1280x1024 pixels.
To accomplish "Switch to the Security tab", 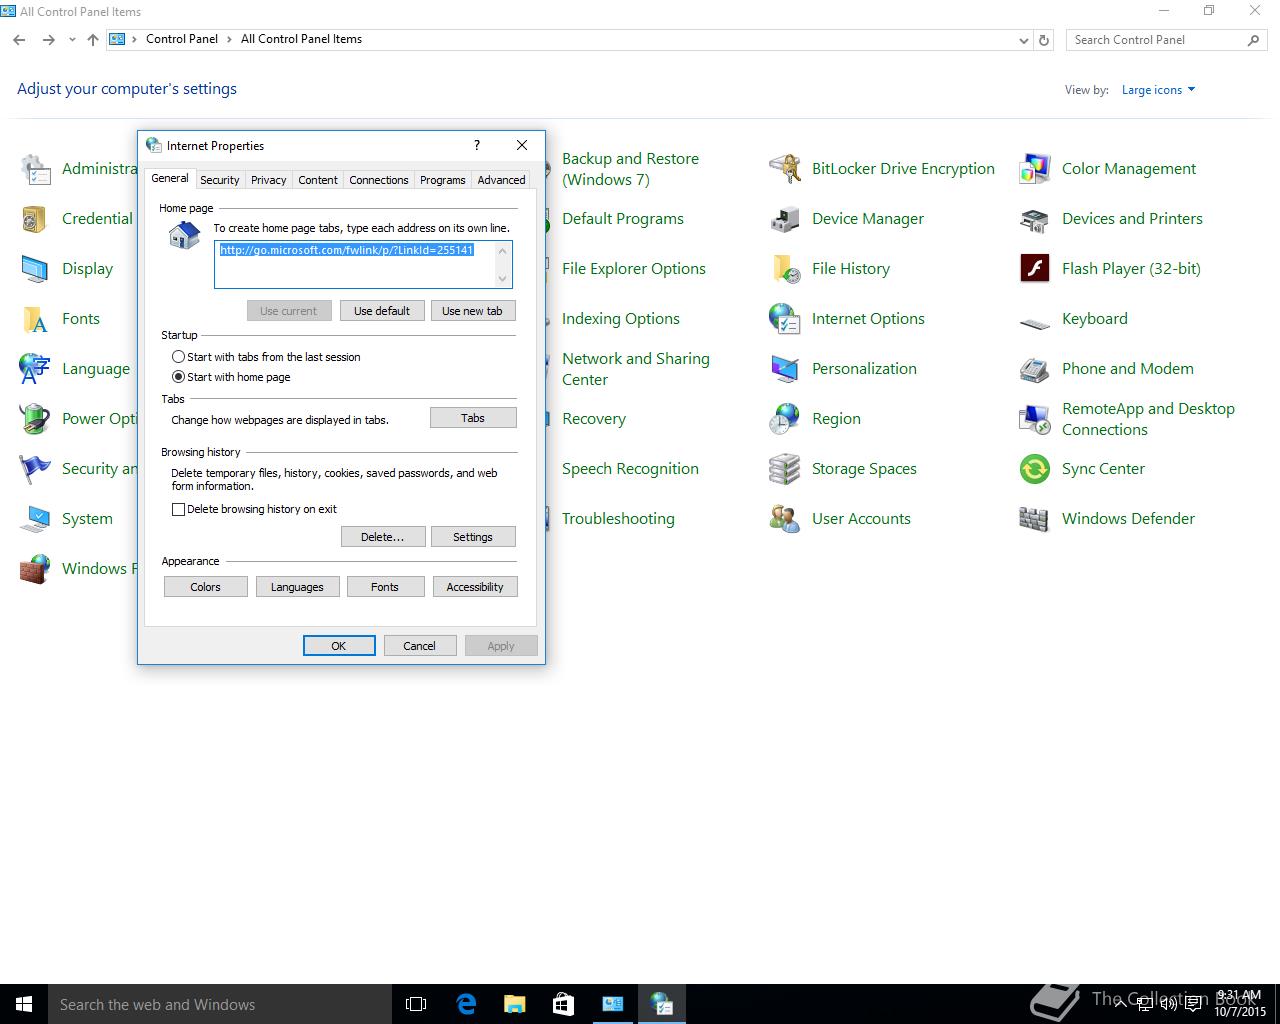I will [219, 180].
